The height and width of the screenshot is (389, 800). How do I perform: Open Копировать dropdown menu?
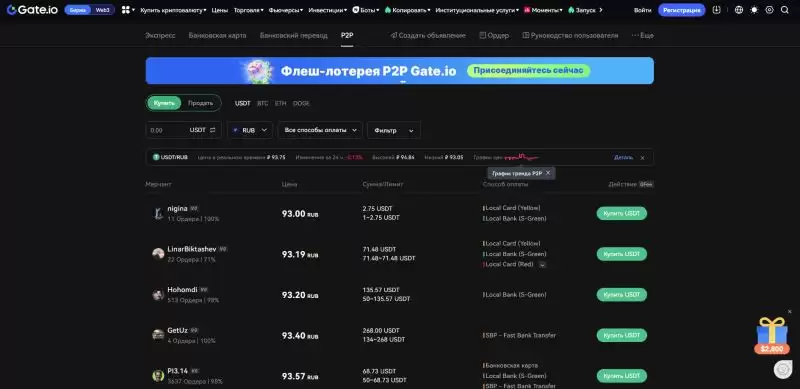tap(407, 10)
